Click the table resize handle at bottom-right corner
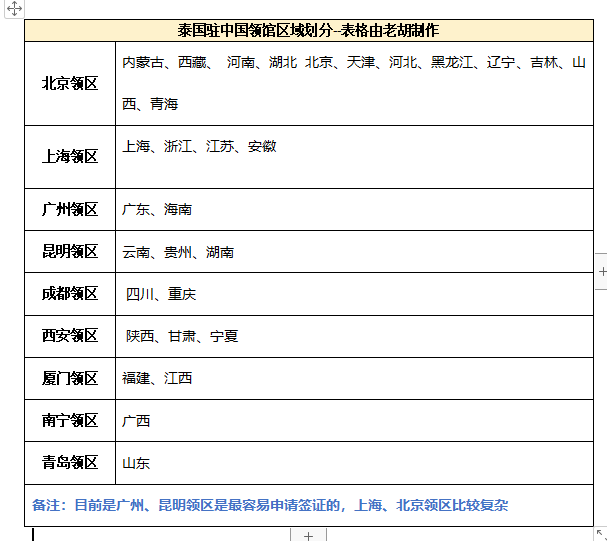The height and width of the screenshot is (541, 607). [x=601, y=535]
